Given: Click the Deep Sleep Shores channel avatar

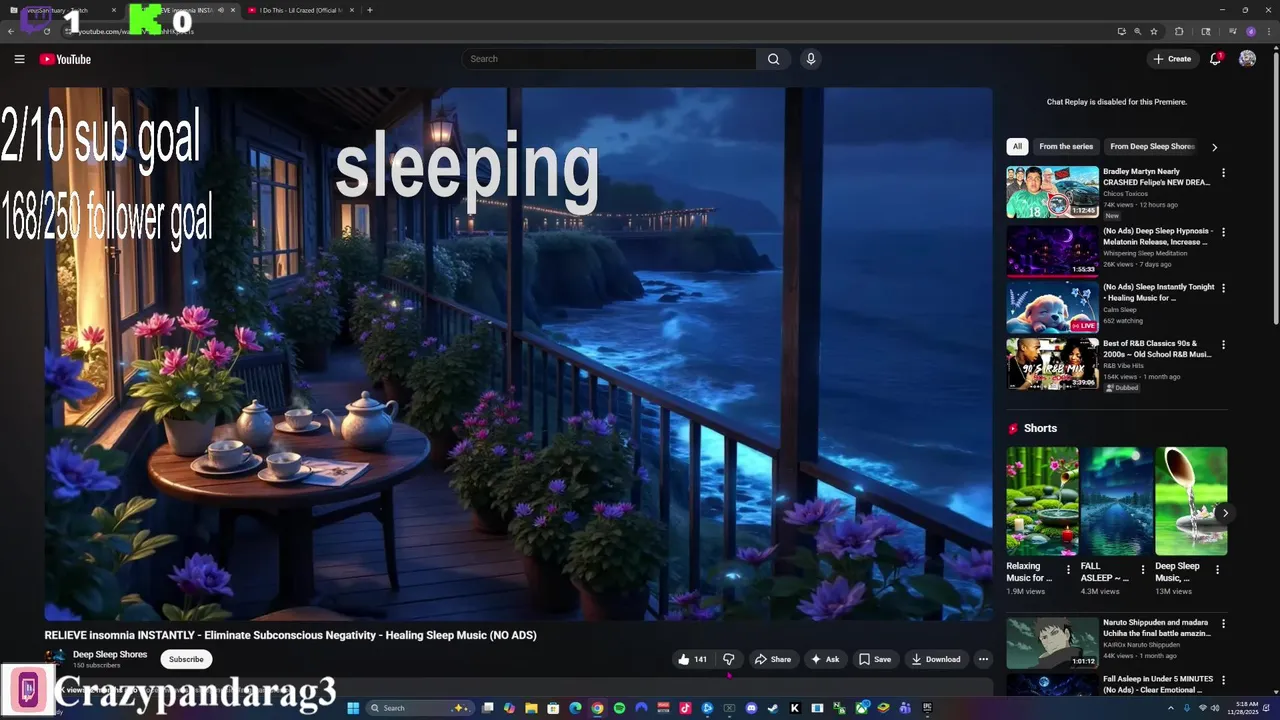Looking at the screenshot, I should pos(55,658).
